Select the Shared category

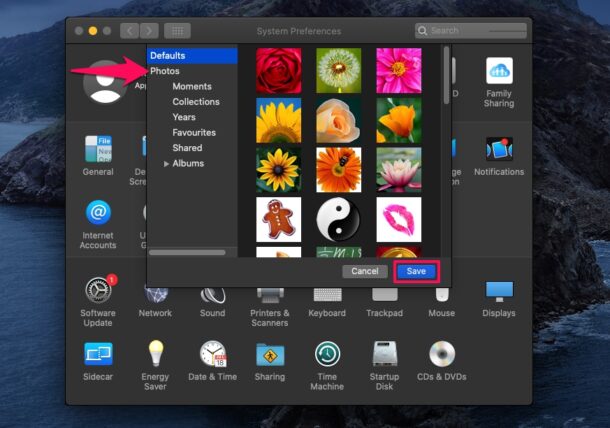192,148
